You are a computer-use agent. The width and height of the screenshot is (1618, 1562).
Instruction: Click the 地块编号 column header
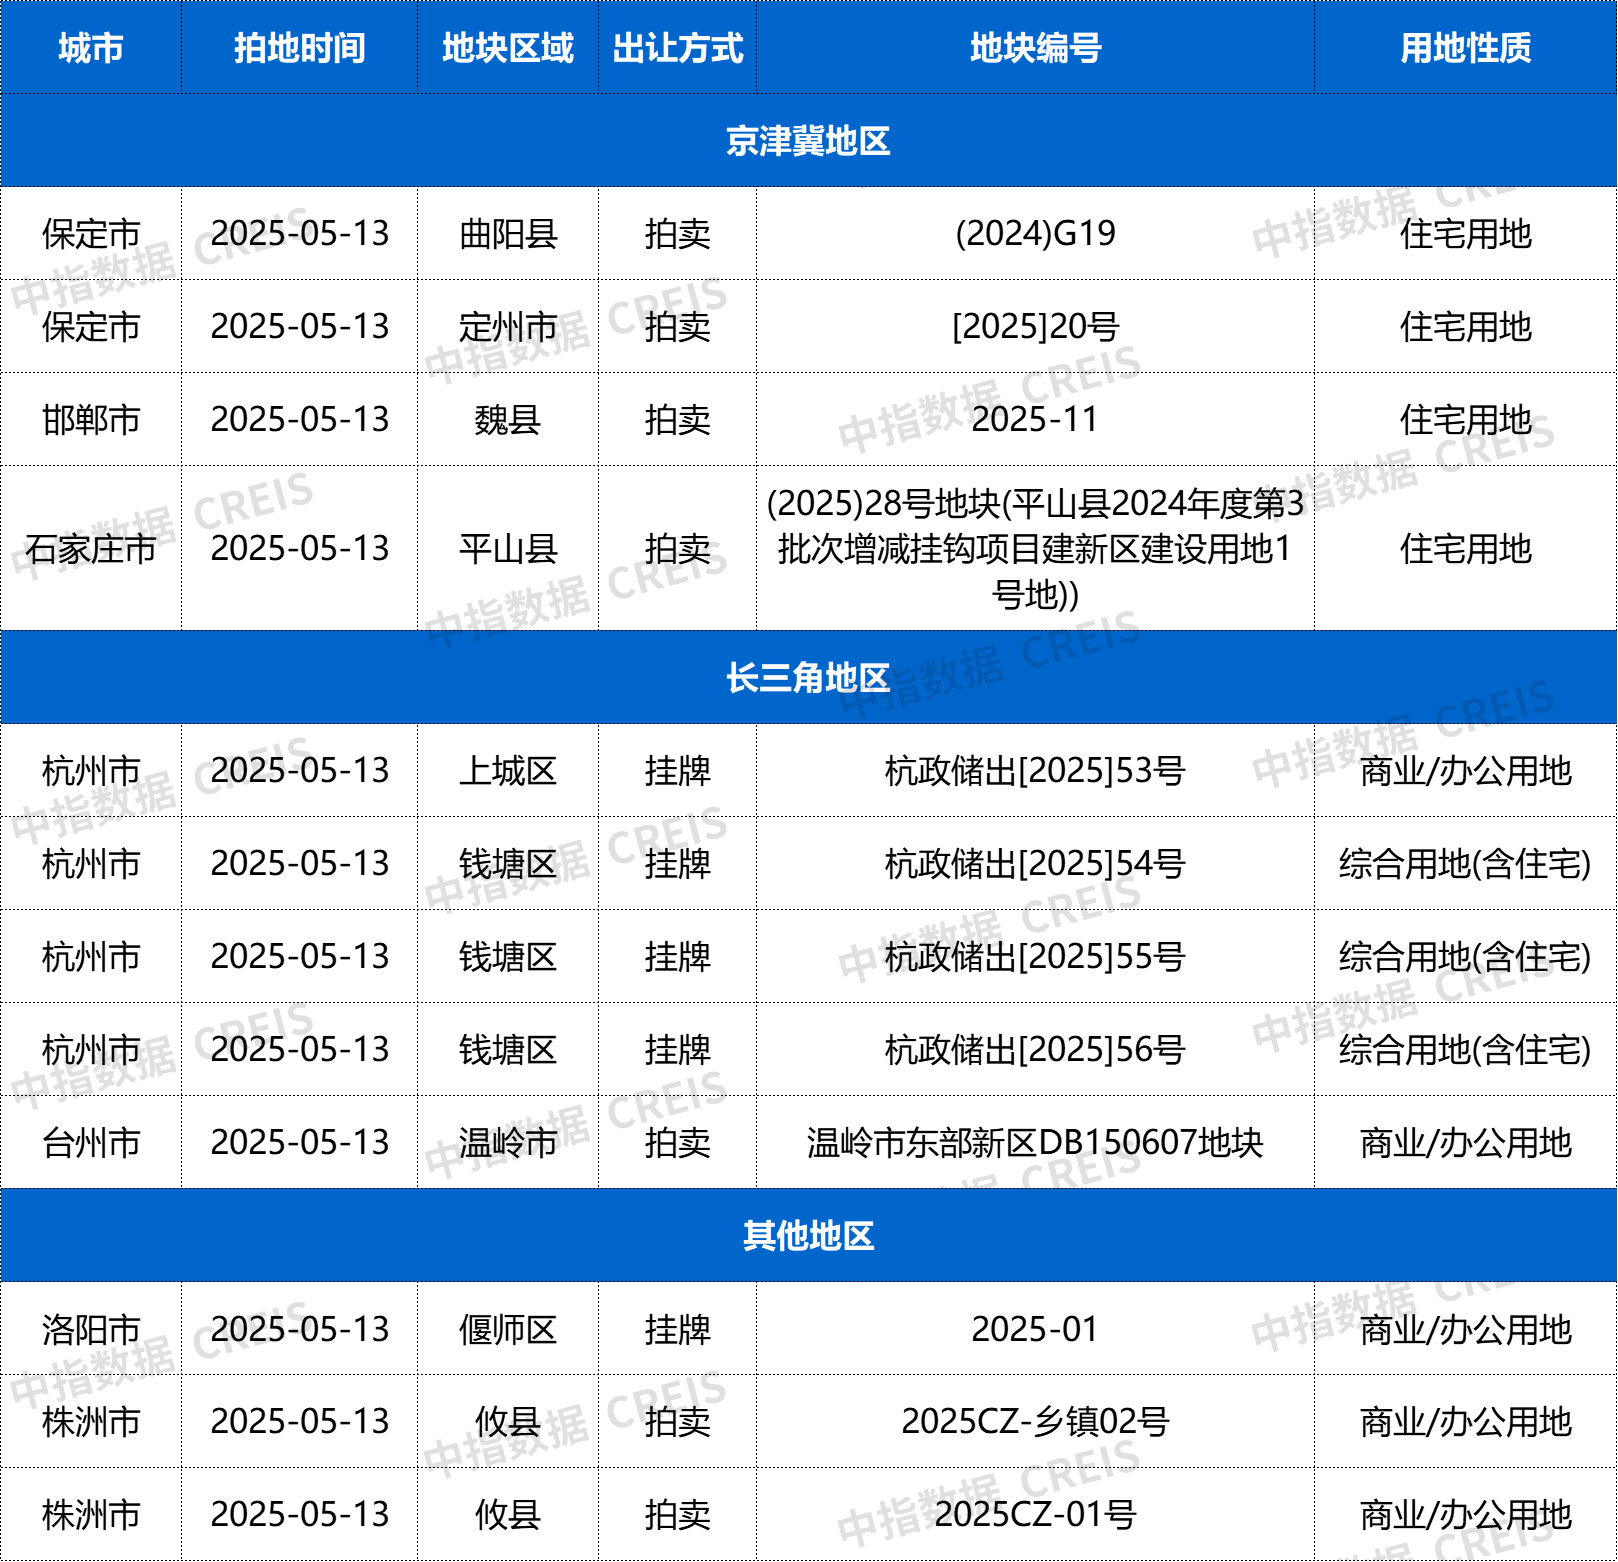[1036, 48]
